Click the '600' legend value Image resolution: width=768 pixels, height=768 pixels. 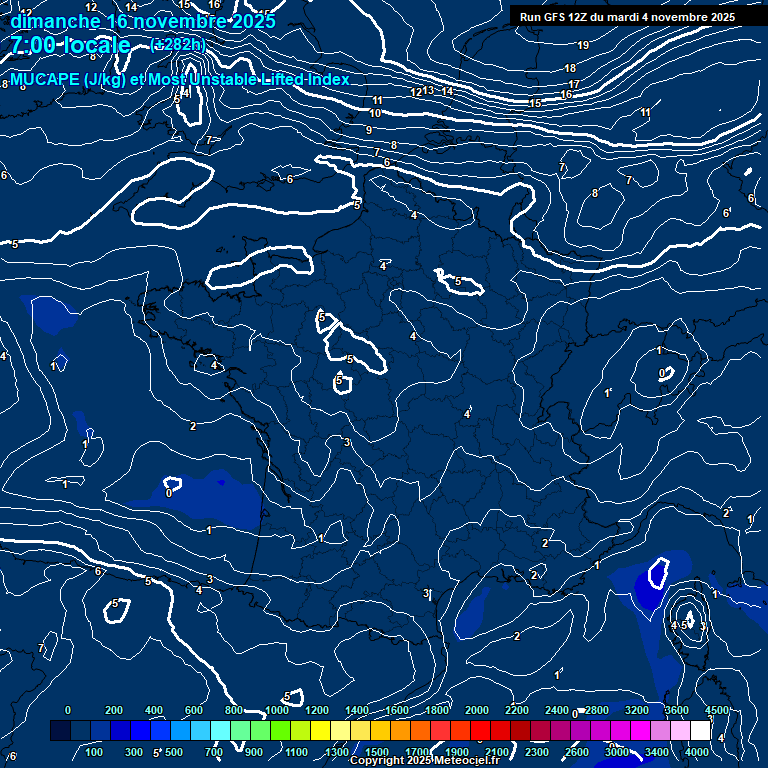[x=194, y=710]
